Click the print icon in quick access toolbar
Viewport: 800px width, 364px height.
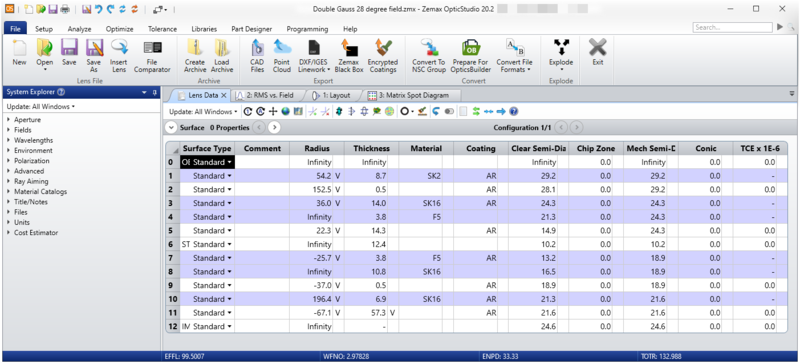(x=64, y=9)
